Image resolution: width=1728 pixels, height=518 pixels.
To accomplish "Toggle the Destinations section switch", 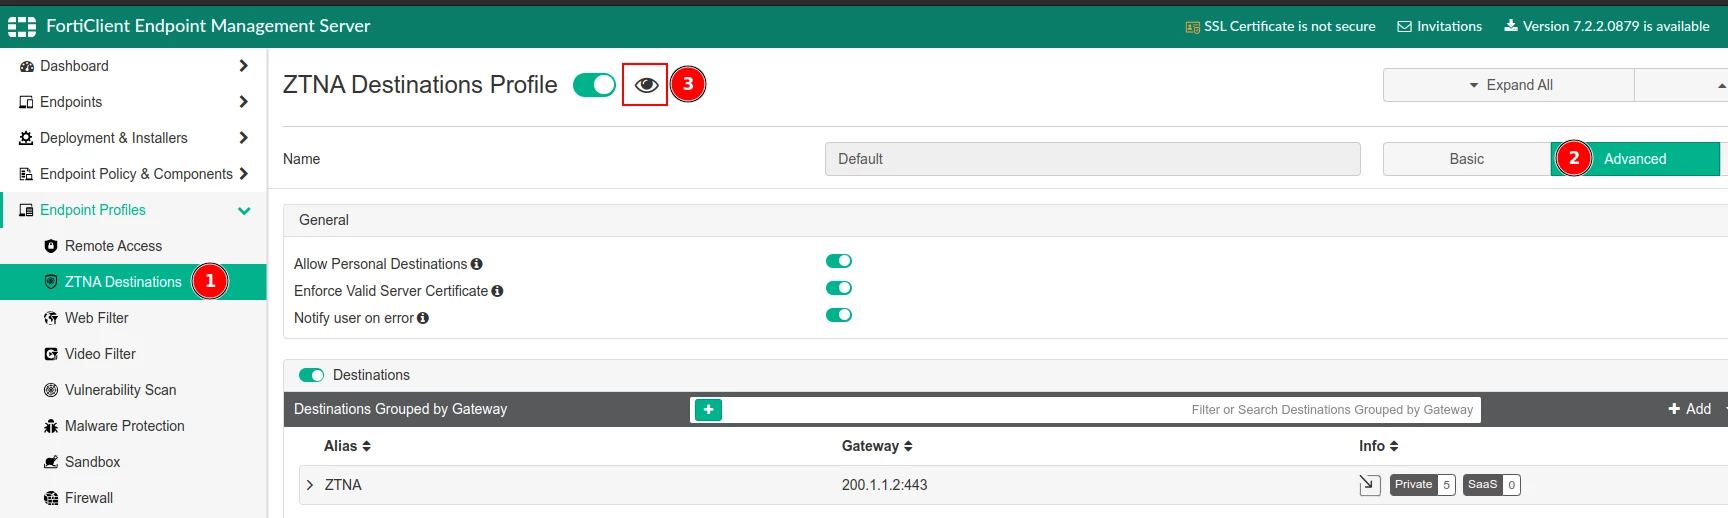I will [312, 375].
